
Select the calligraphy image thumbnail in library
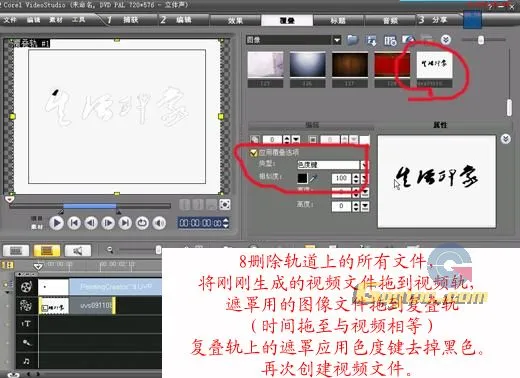click(434, 64)
